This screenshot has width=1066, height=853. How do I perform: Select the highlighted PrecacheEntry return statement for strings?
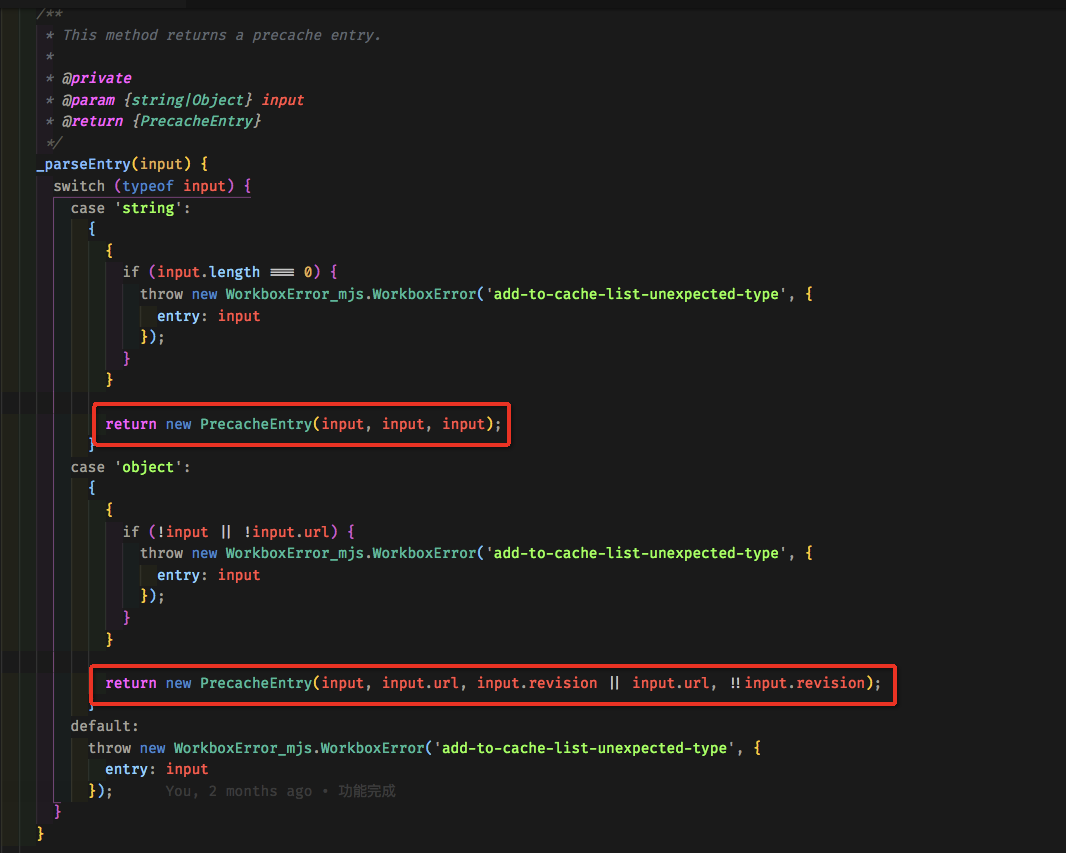[x=300, y=423]
